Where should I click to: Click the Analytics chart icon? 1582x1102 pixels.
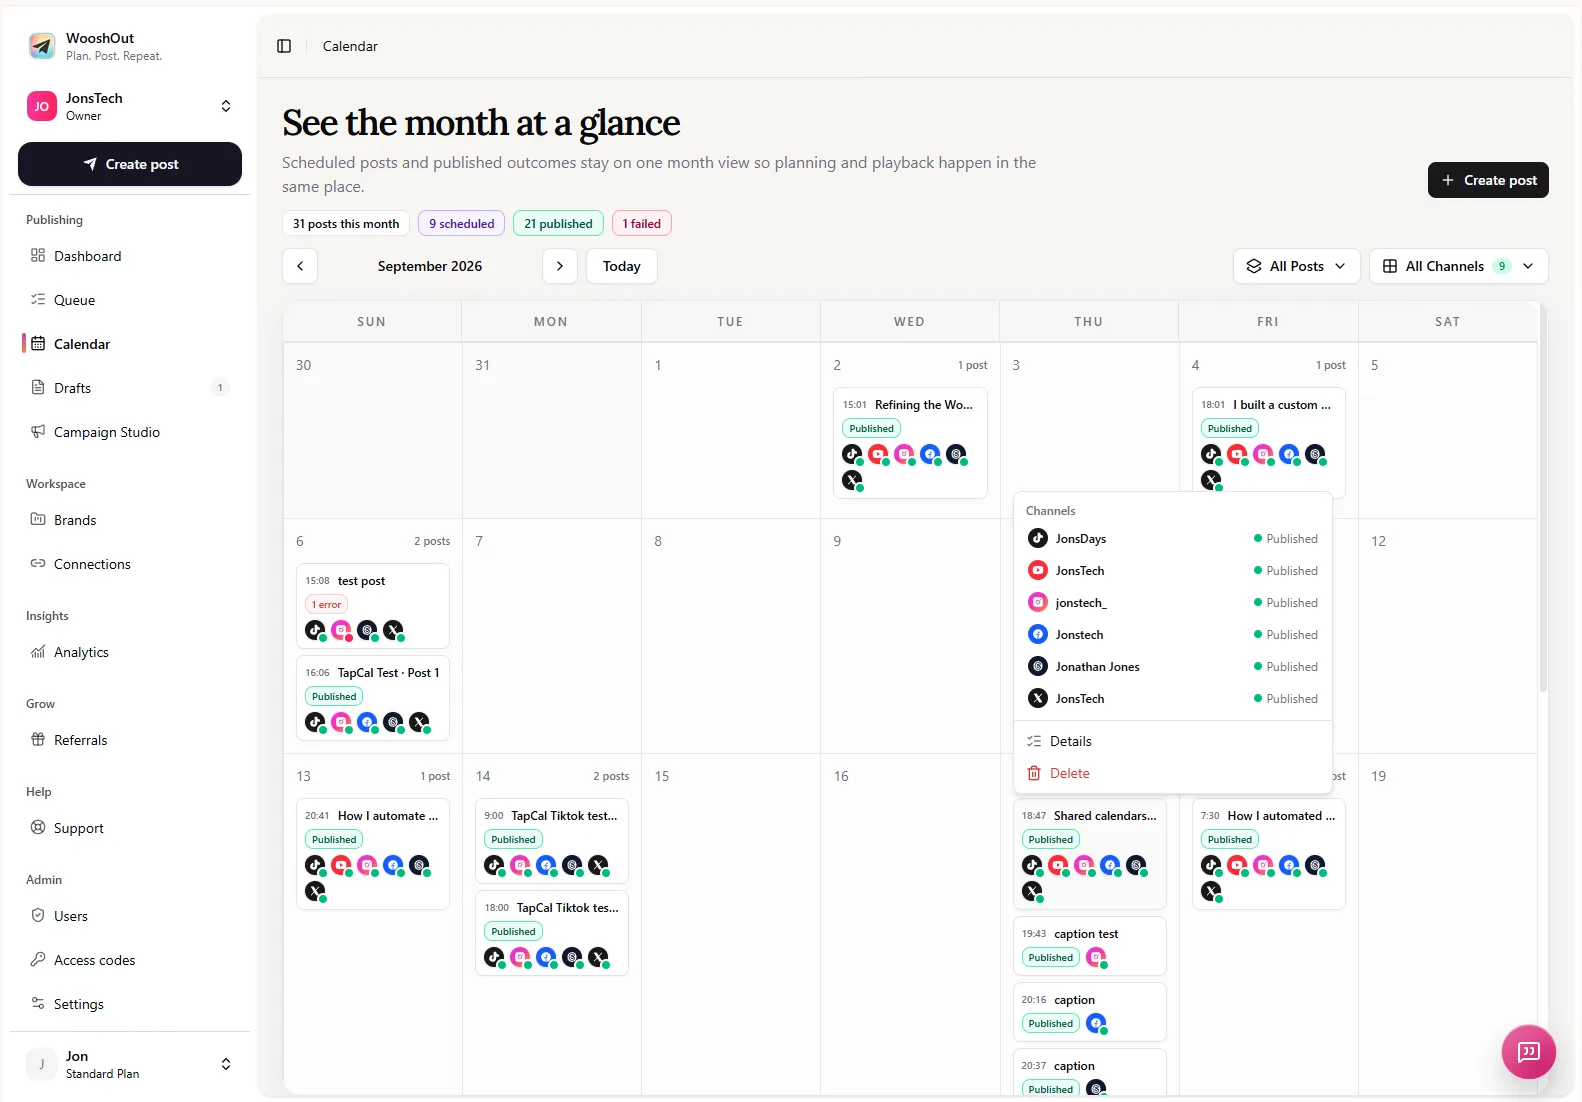38,651
